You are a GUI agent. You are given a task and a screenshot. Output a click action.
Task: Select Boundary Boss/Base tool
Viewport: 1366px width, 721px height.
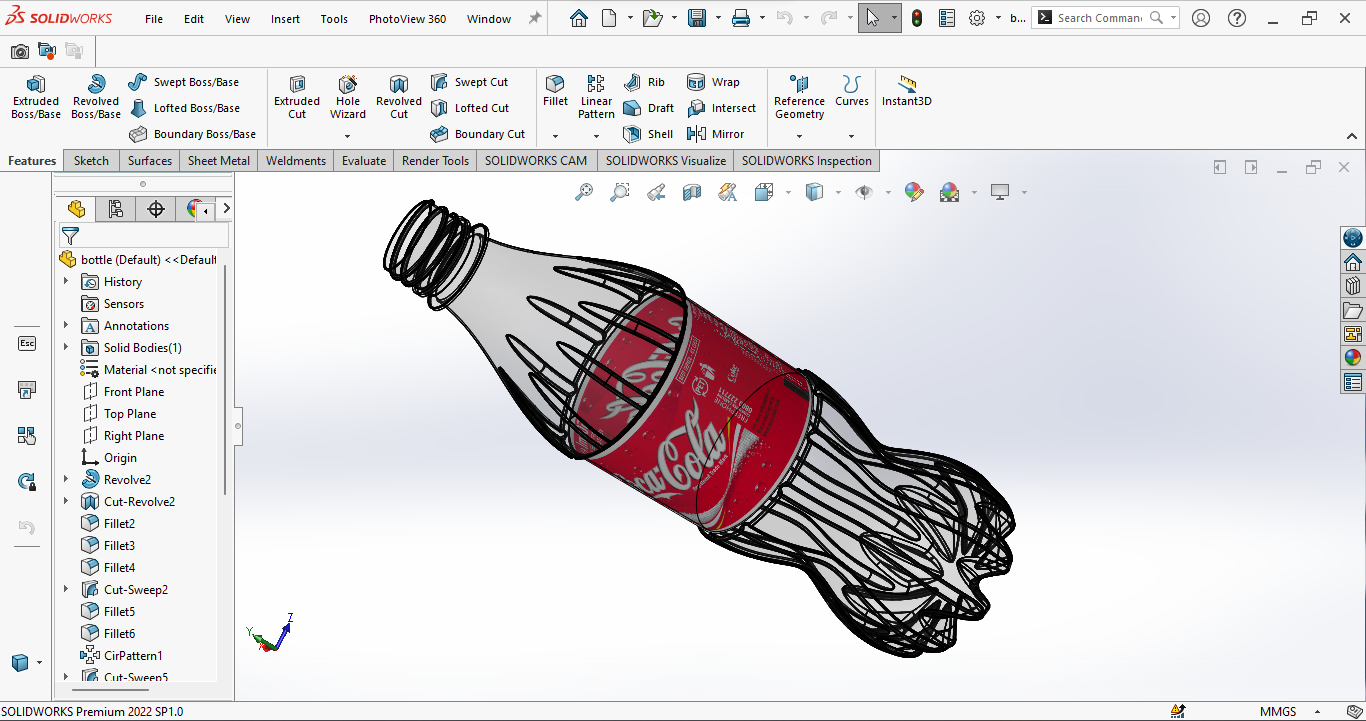pos(192,134)
